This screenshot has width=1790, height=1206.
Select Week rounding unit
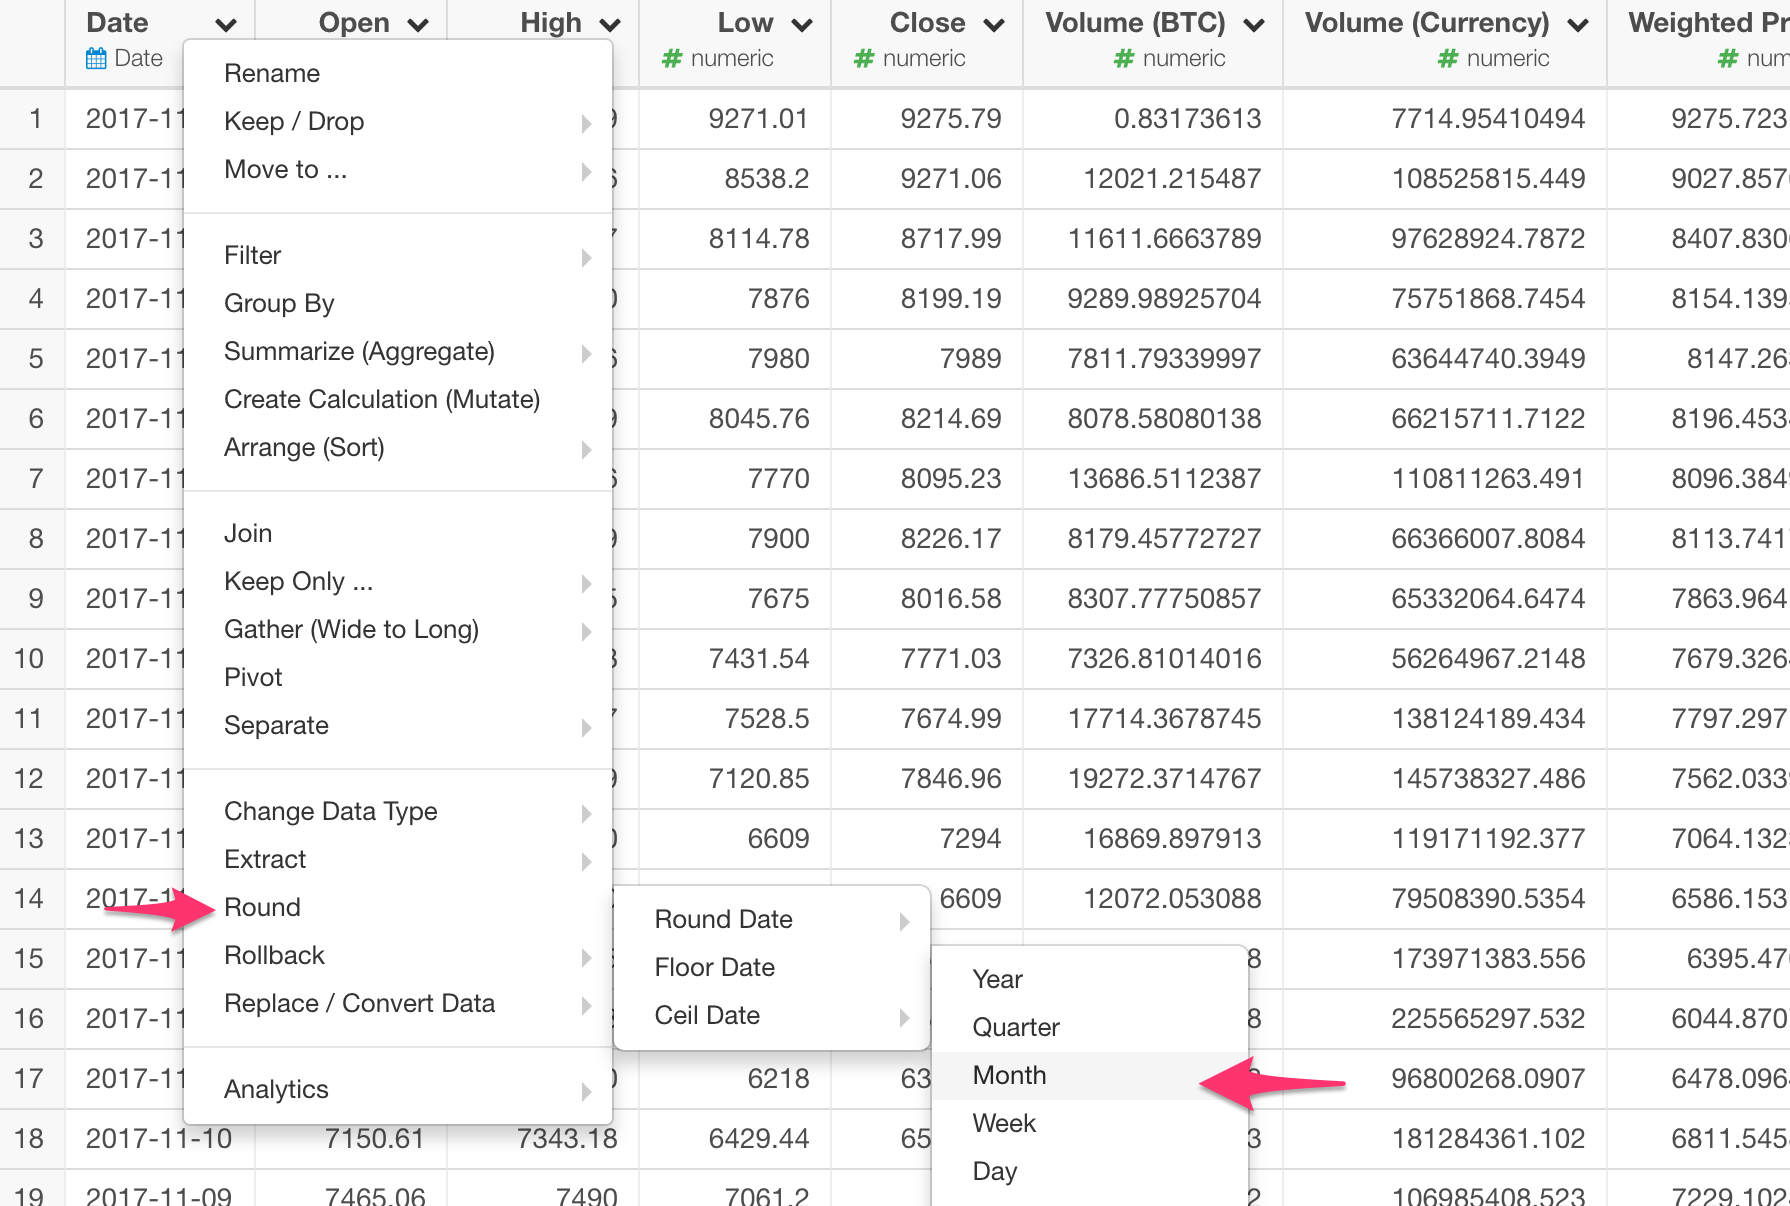(x=1090, y=1123)
